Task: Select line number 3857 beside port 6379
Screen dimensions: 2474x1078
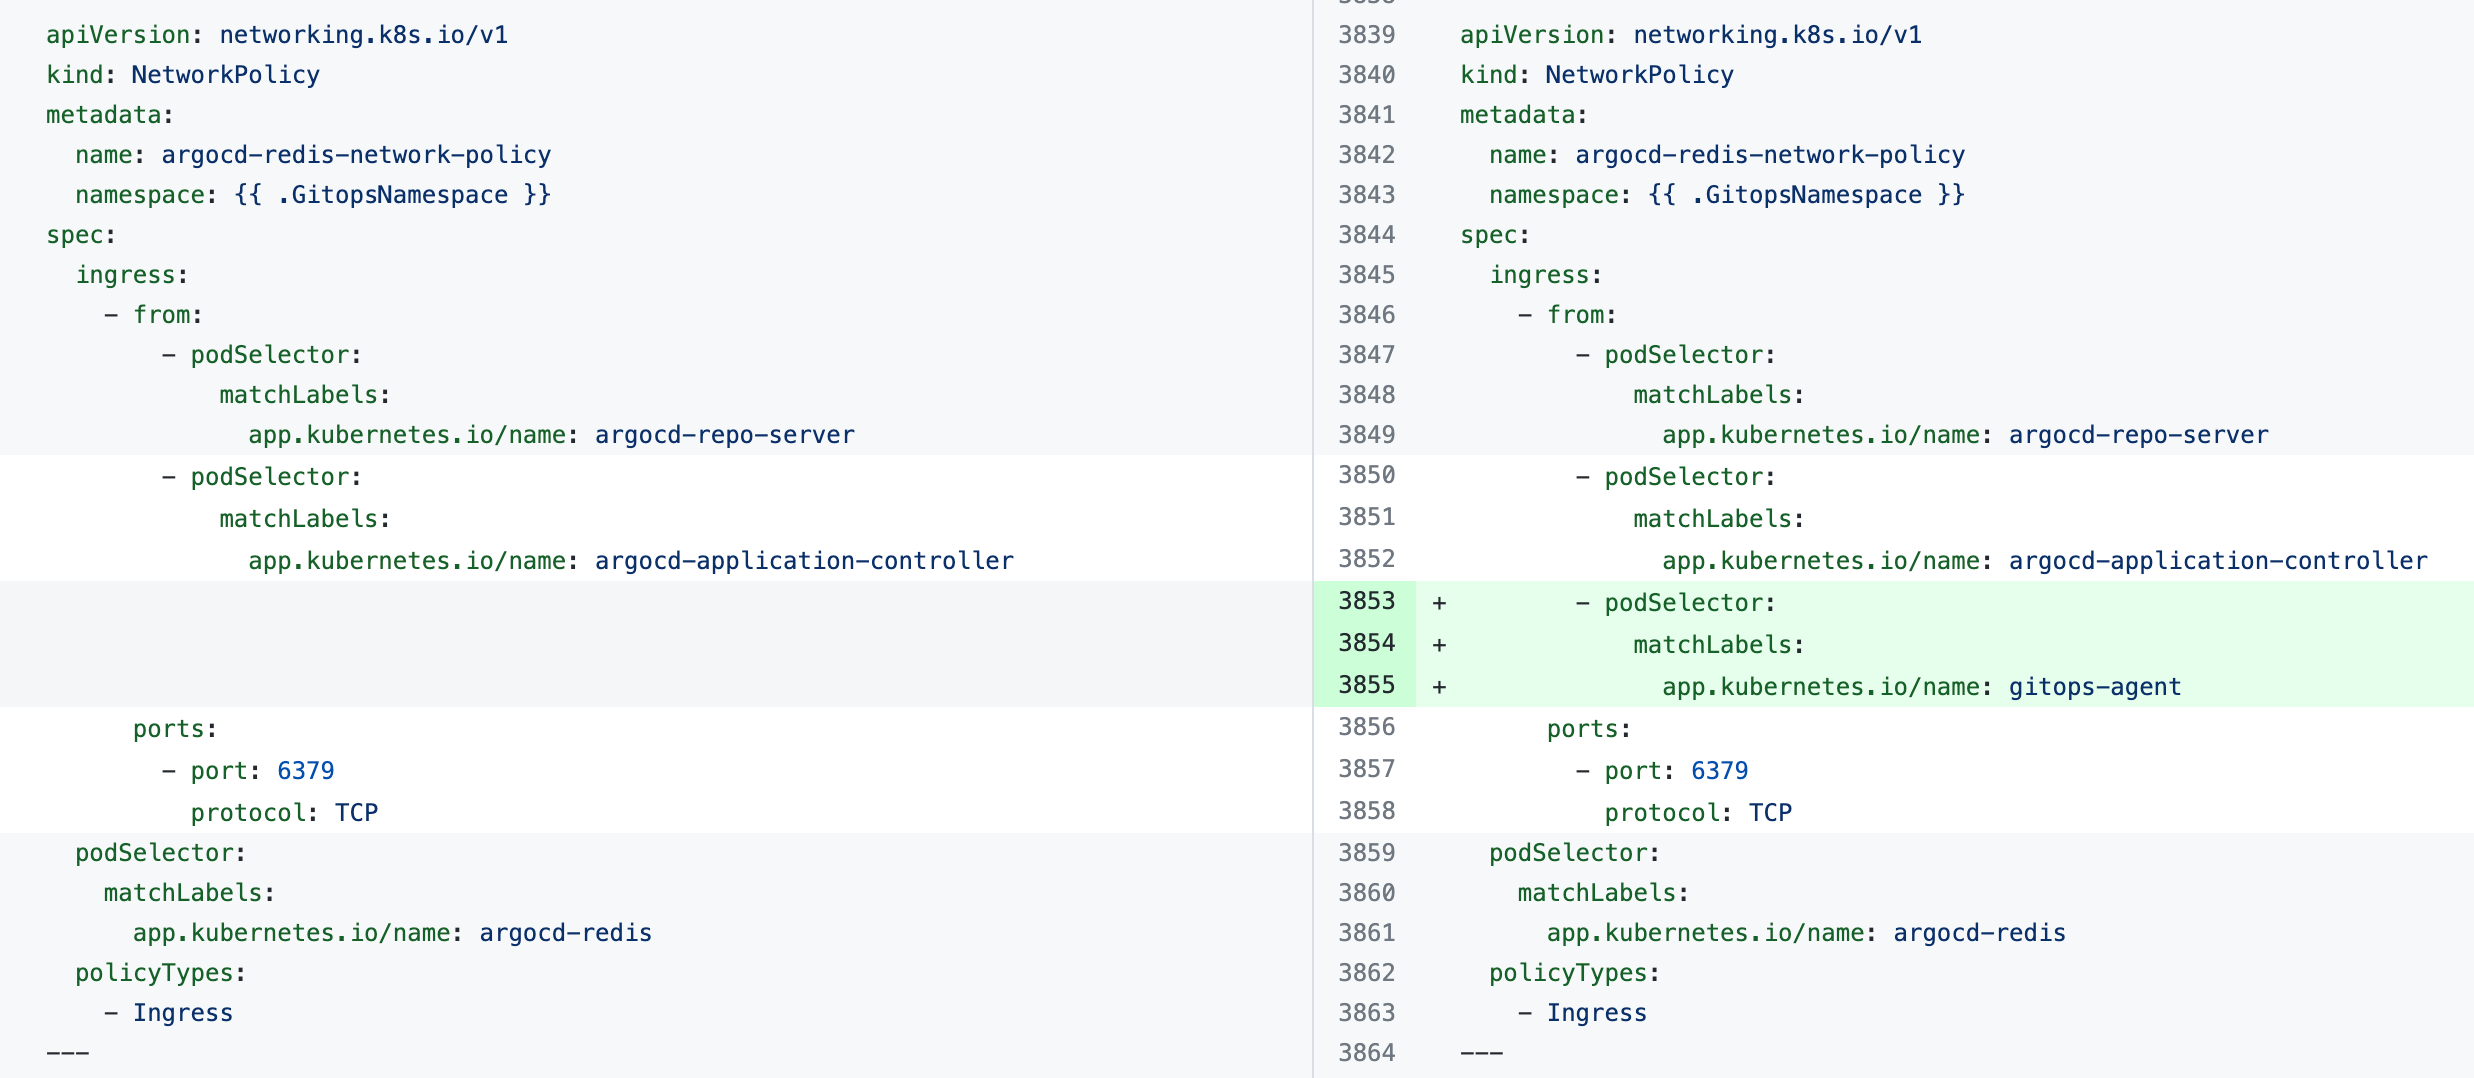Action: coord(1366,769)
